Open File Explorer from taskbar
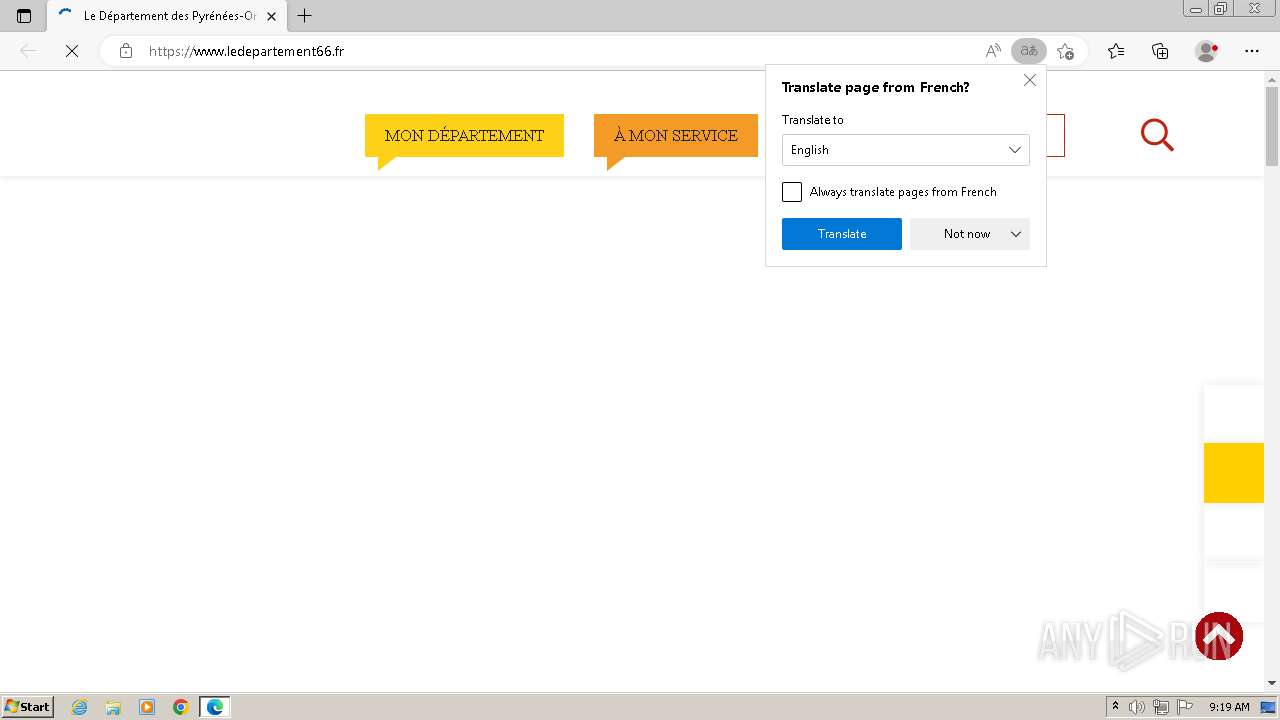1280x720 pixels. tap(113, 707)
